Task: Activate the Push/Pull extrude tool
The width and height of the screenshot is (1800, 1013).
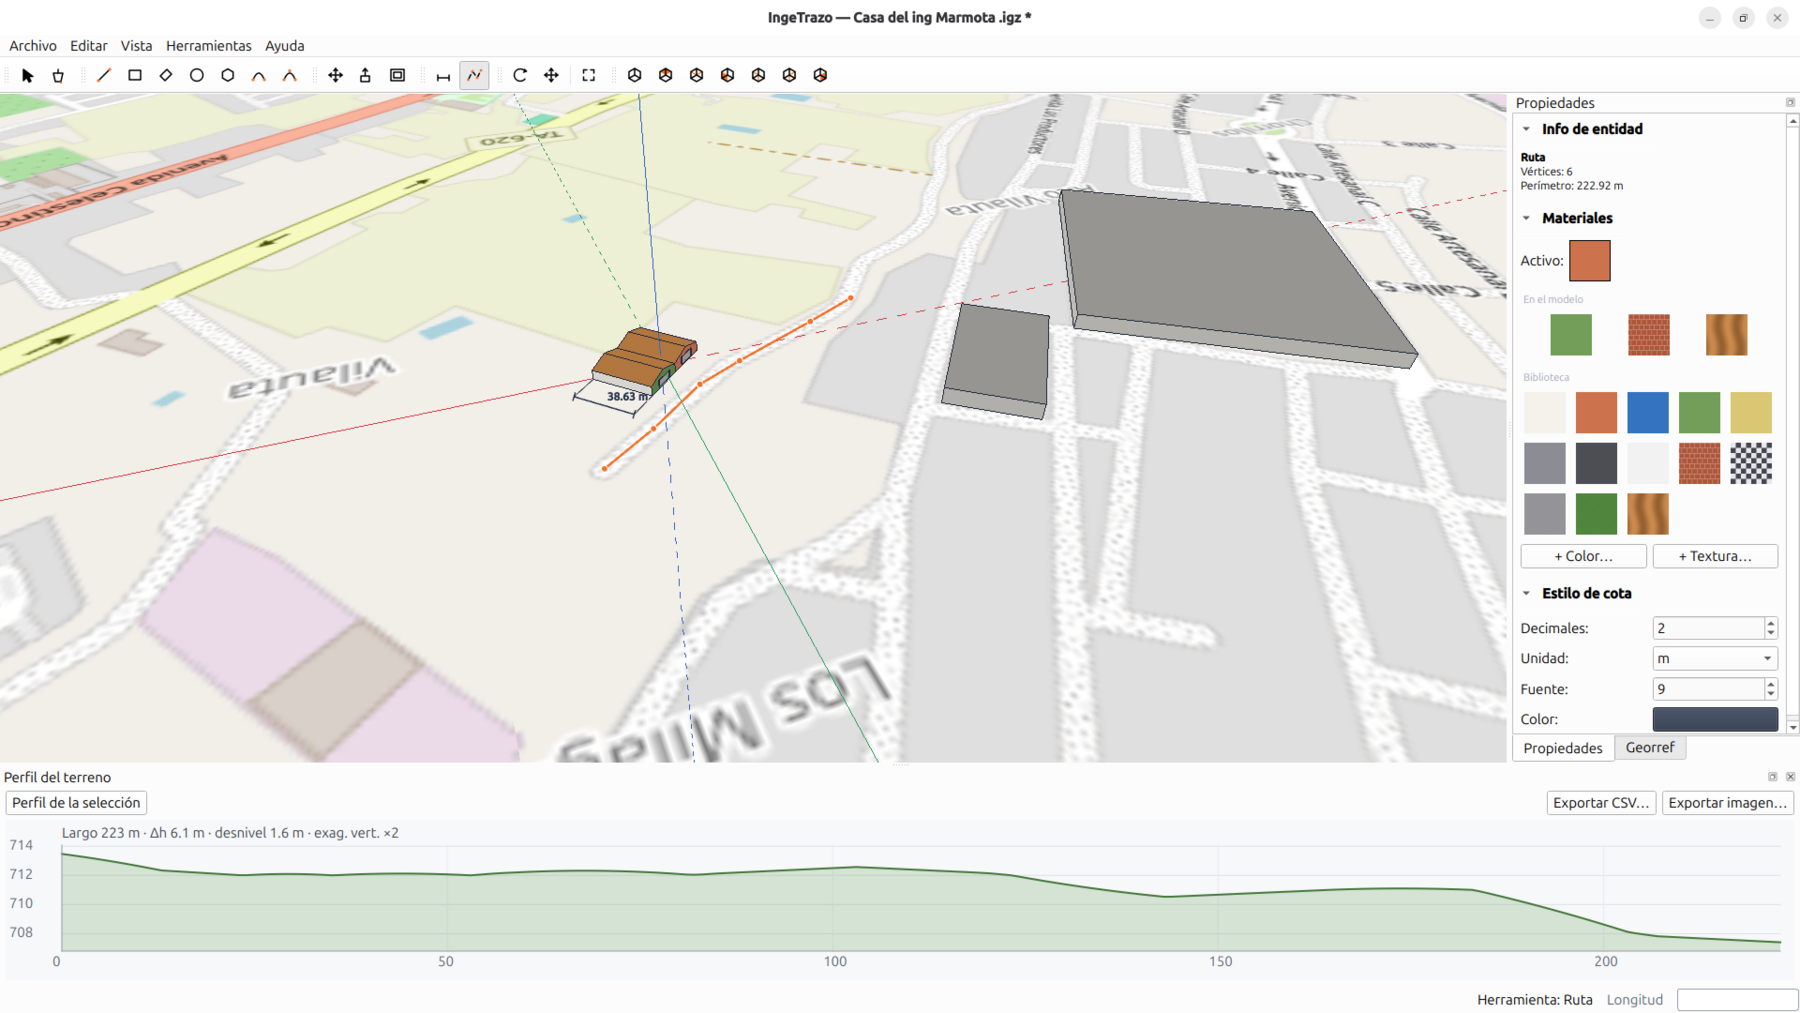Action: point(366,75)
